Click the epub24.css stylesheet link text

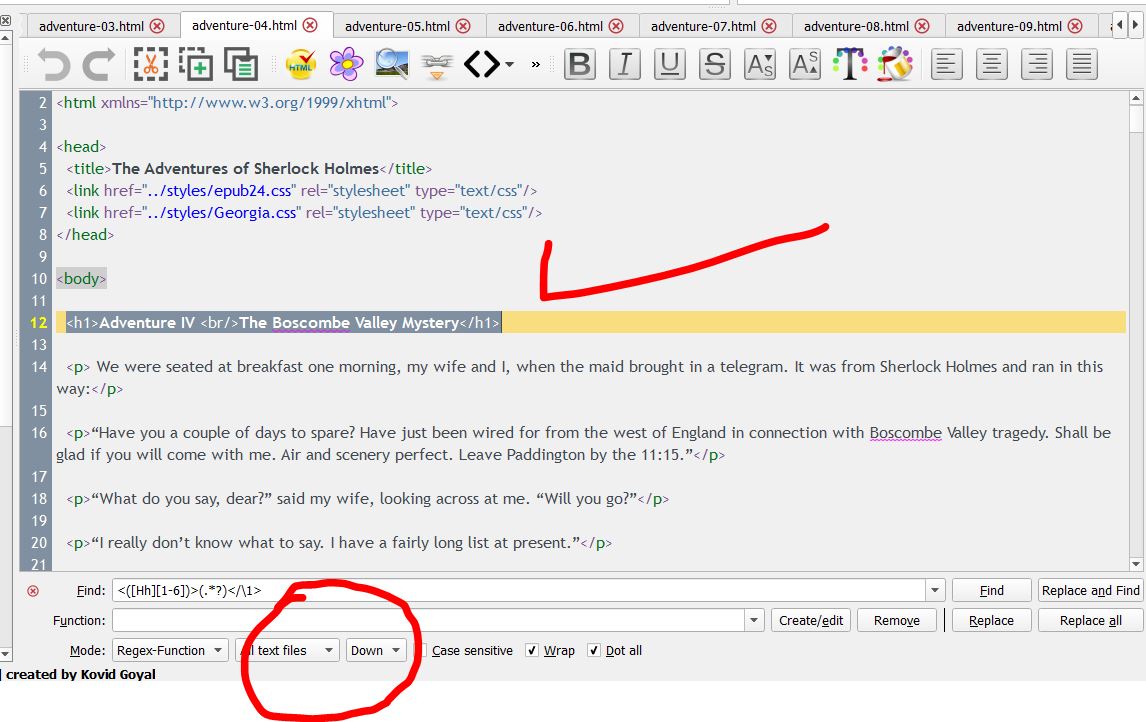click(x=219, y=191)
